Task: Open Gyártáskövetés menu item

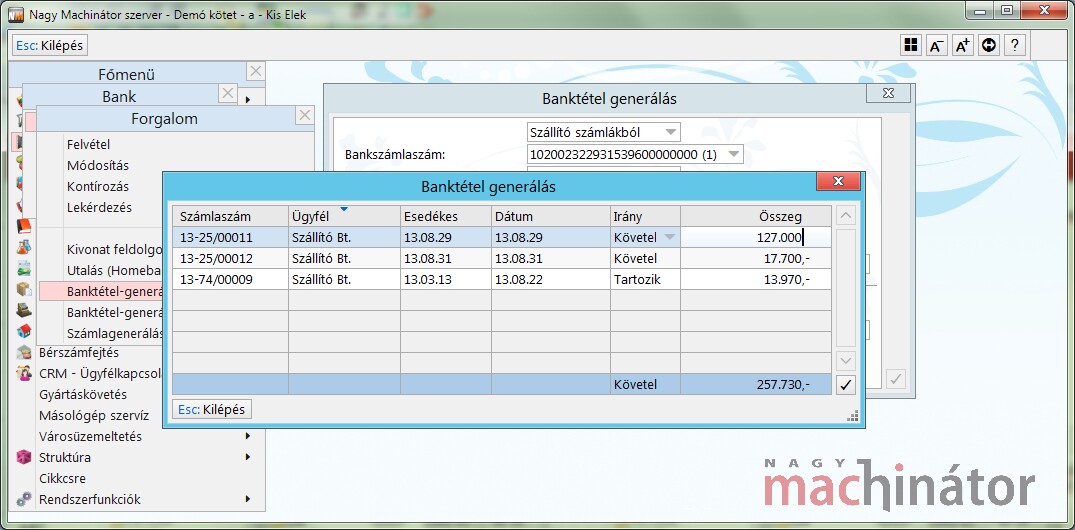Action: (83, 394)
